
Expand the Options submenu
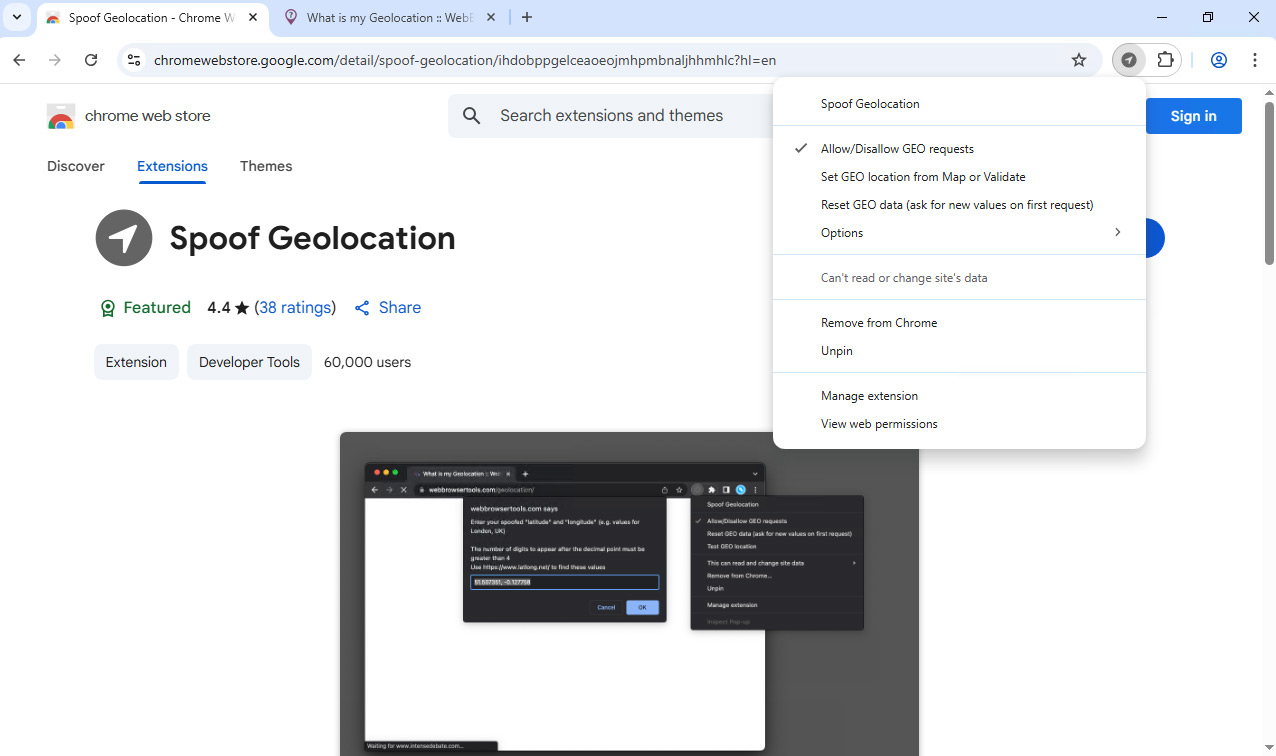pos(959,233)
